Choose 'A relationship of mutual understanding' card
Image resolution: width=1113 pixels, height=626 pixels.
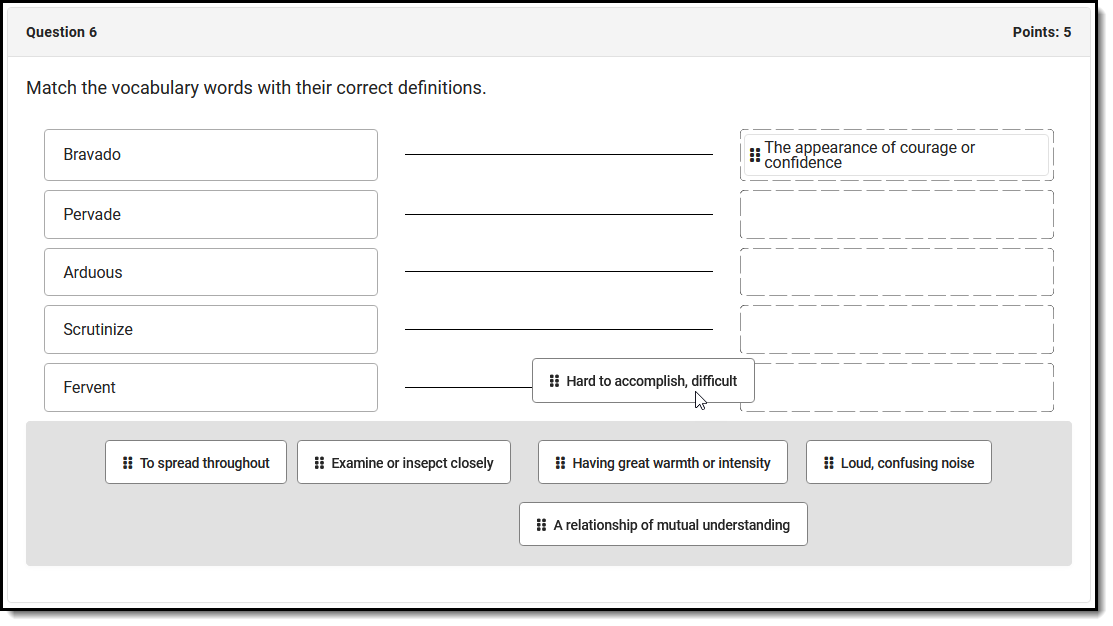coord(671,525)
